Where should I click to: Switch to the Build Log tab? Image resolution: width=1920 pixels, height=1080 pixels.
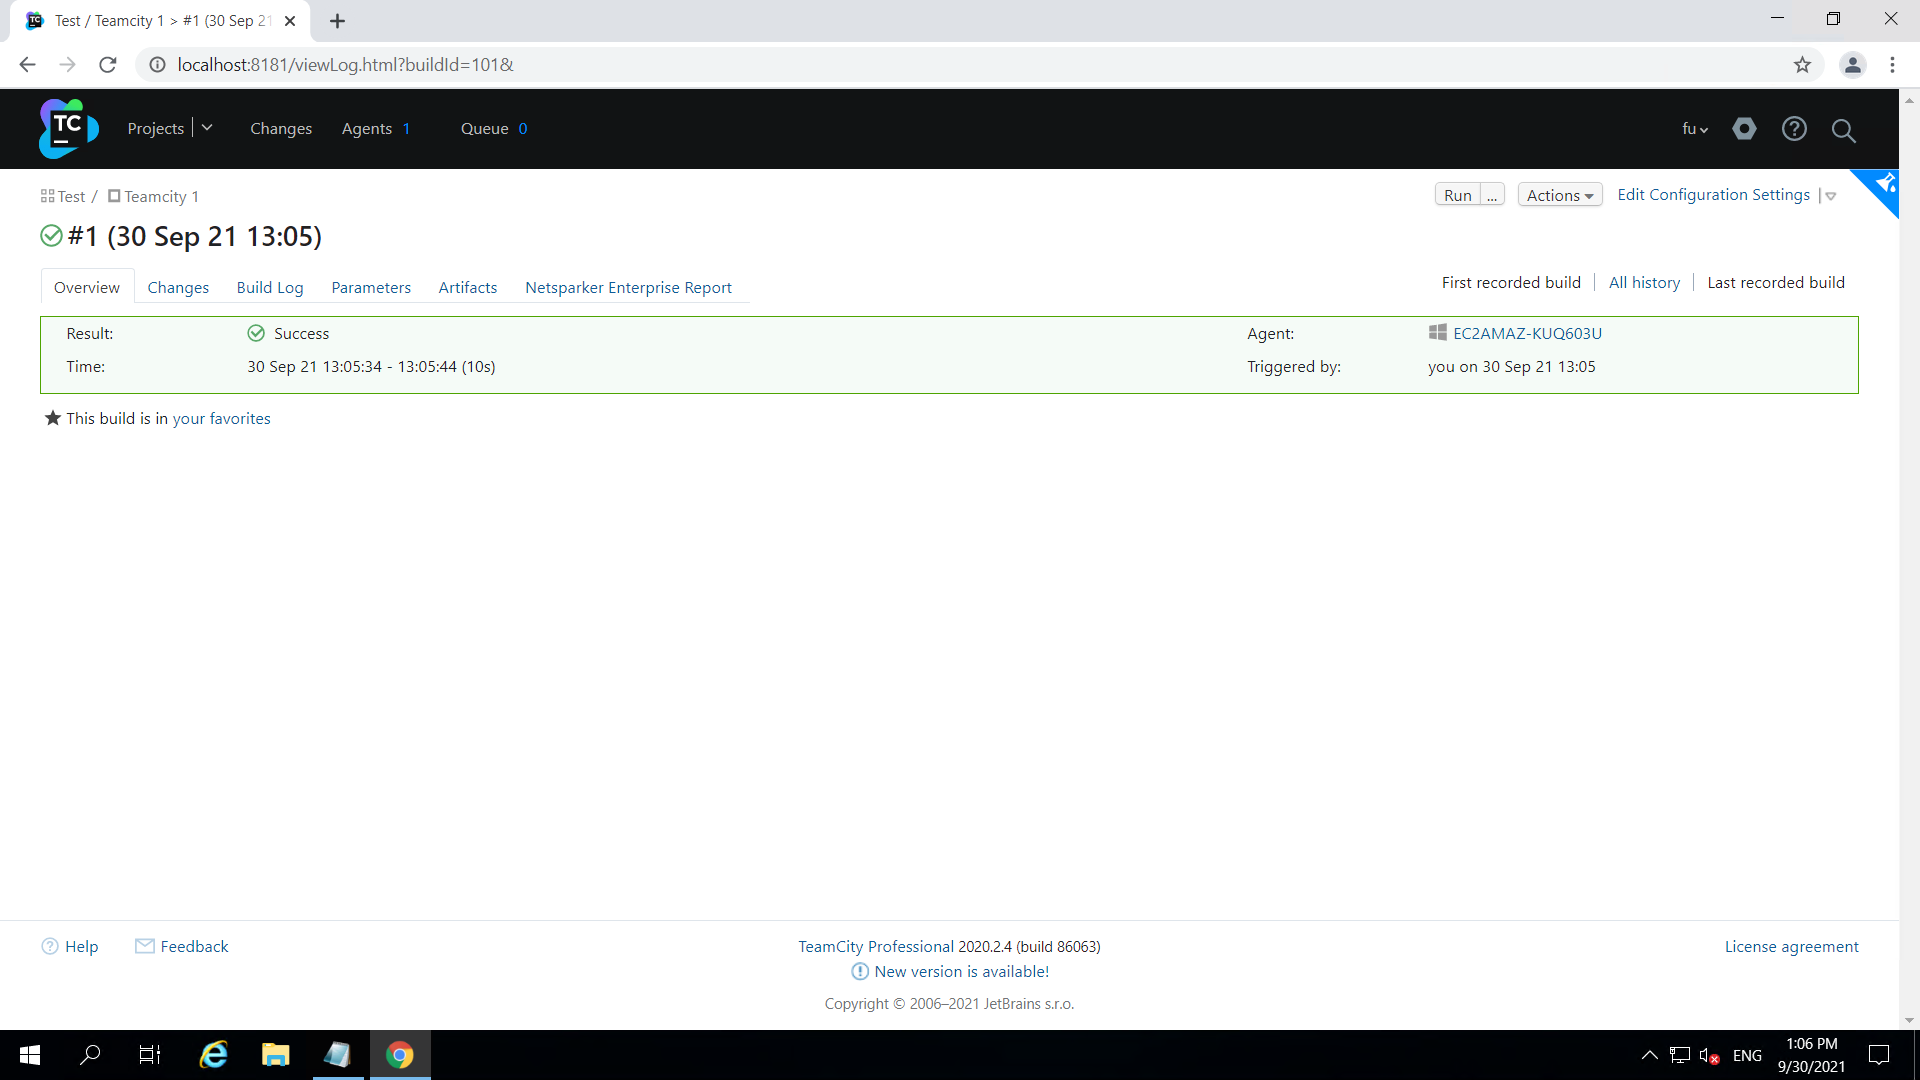click(270, 287)
